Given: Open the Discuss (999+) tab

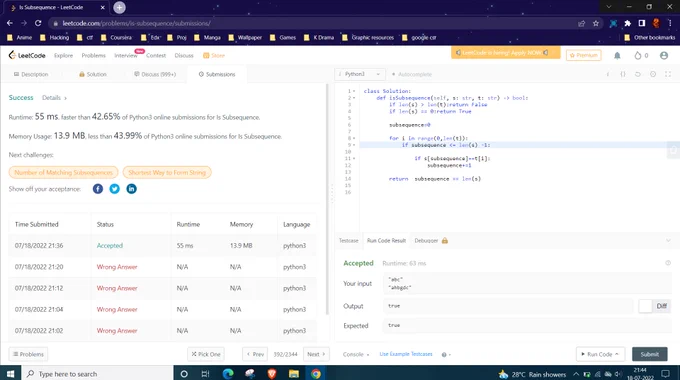Looking at the screenshot, I should click(155, 74).
